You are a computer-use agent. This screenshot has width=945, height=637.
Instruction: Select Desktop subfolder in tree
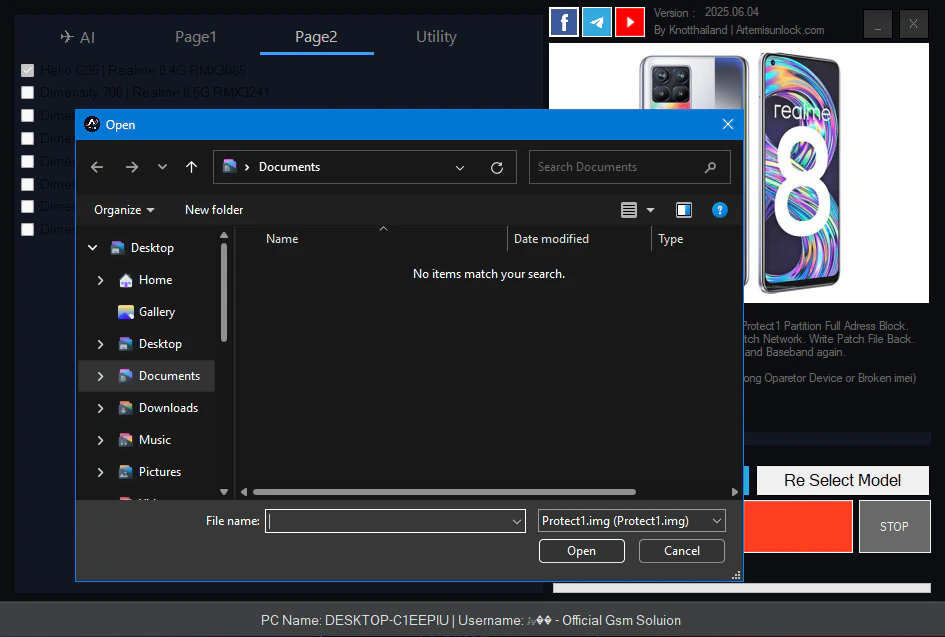point(160,344)
